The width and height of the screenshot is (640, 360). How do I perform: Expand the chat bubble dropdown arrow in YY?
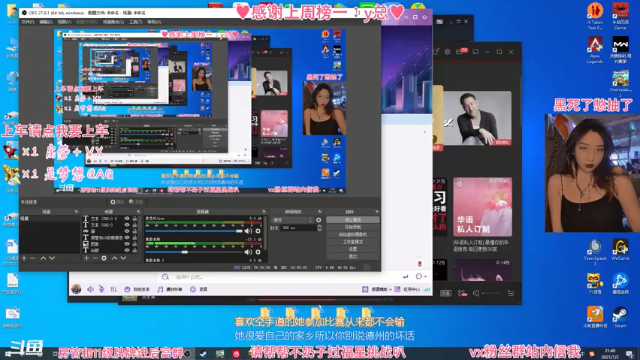coord(425,276)
